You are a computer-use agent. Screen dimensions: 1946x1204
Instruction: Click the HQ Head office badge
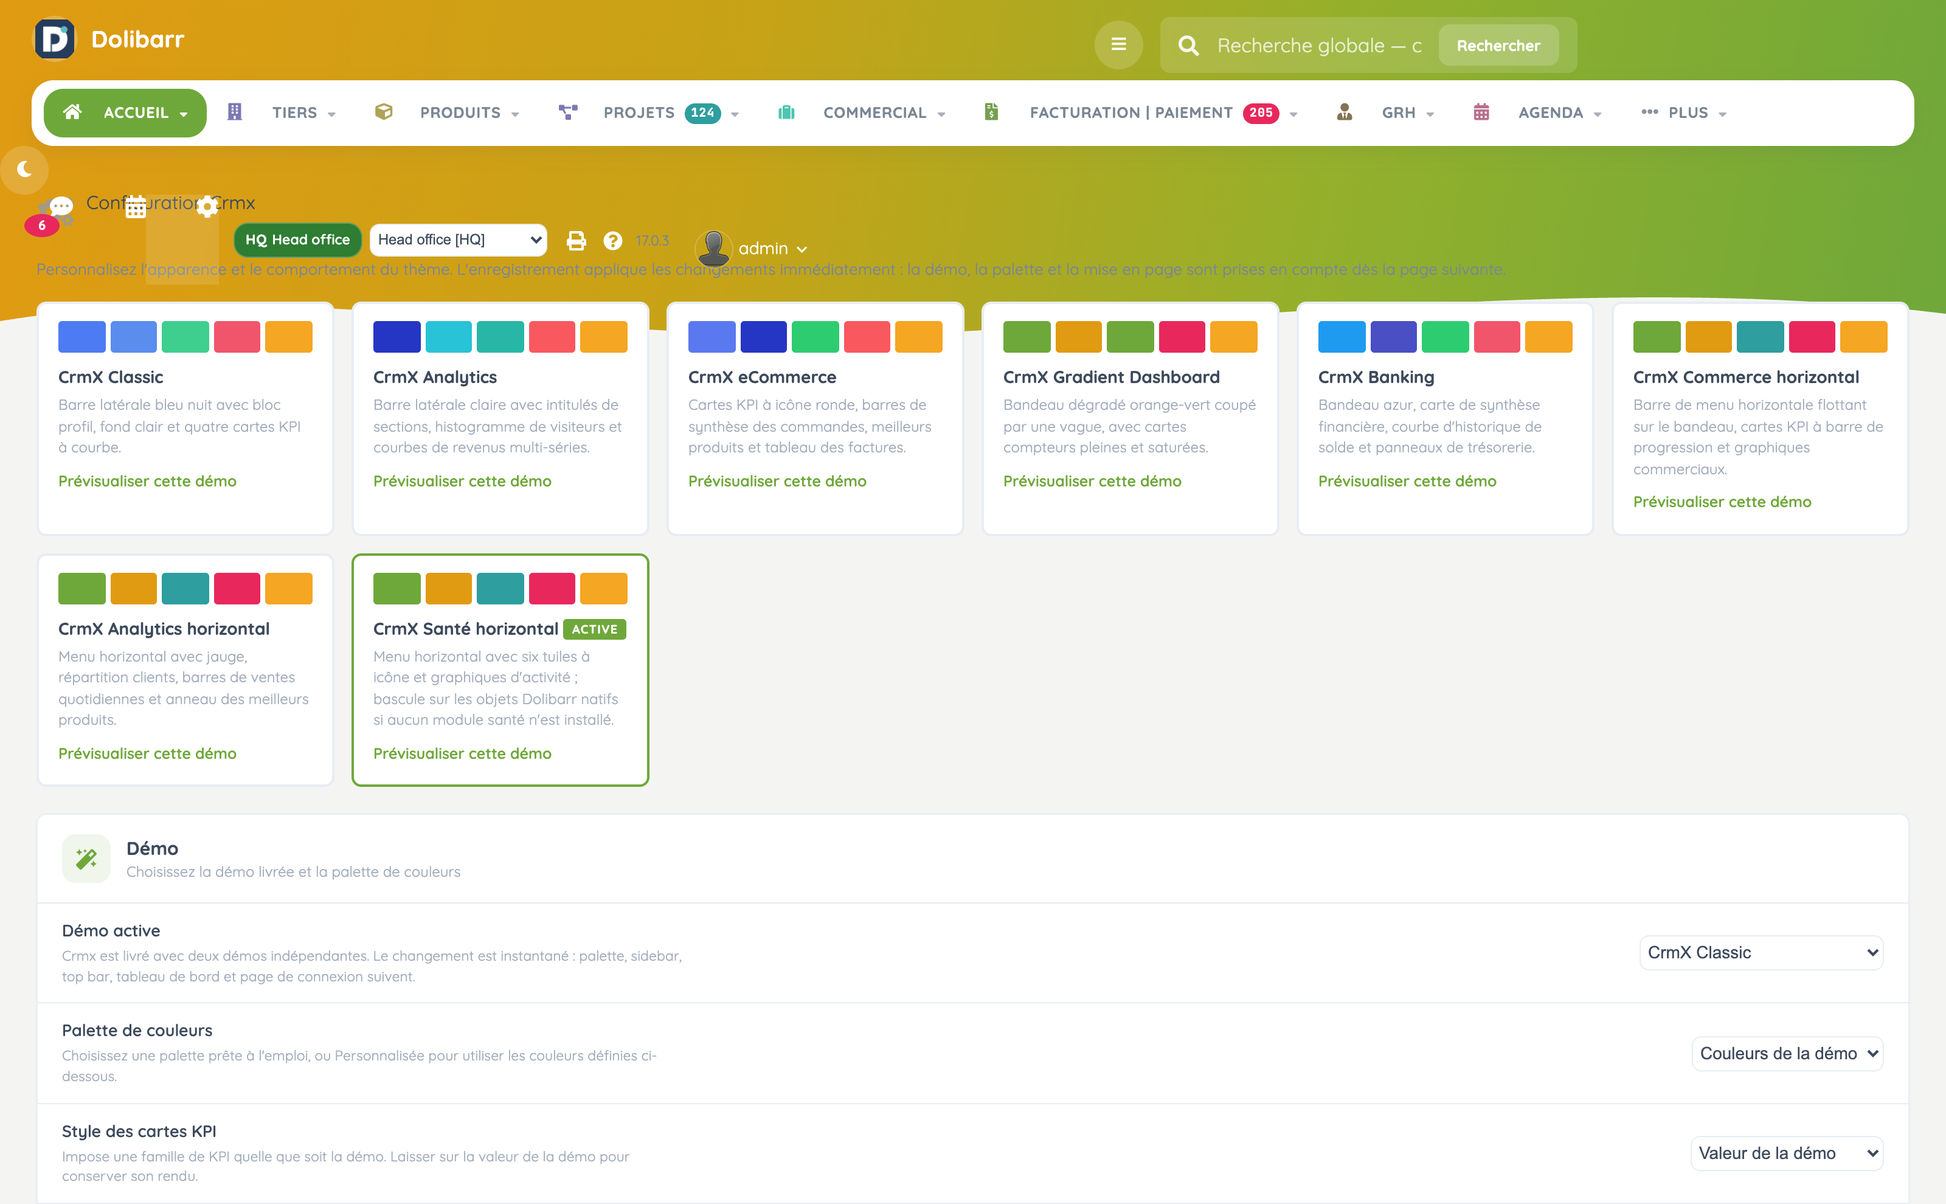297,240
